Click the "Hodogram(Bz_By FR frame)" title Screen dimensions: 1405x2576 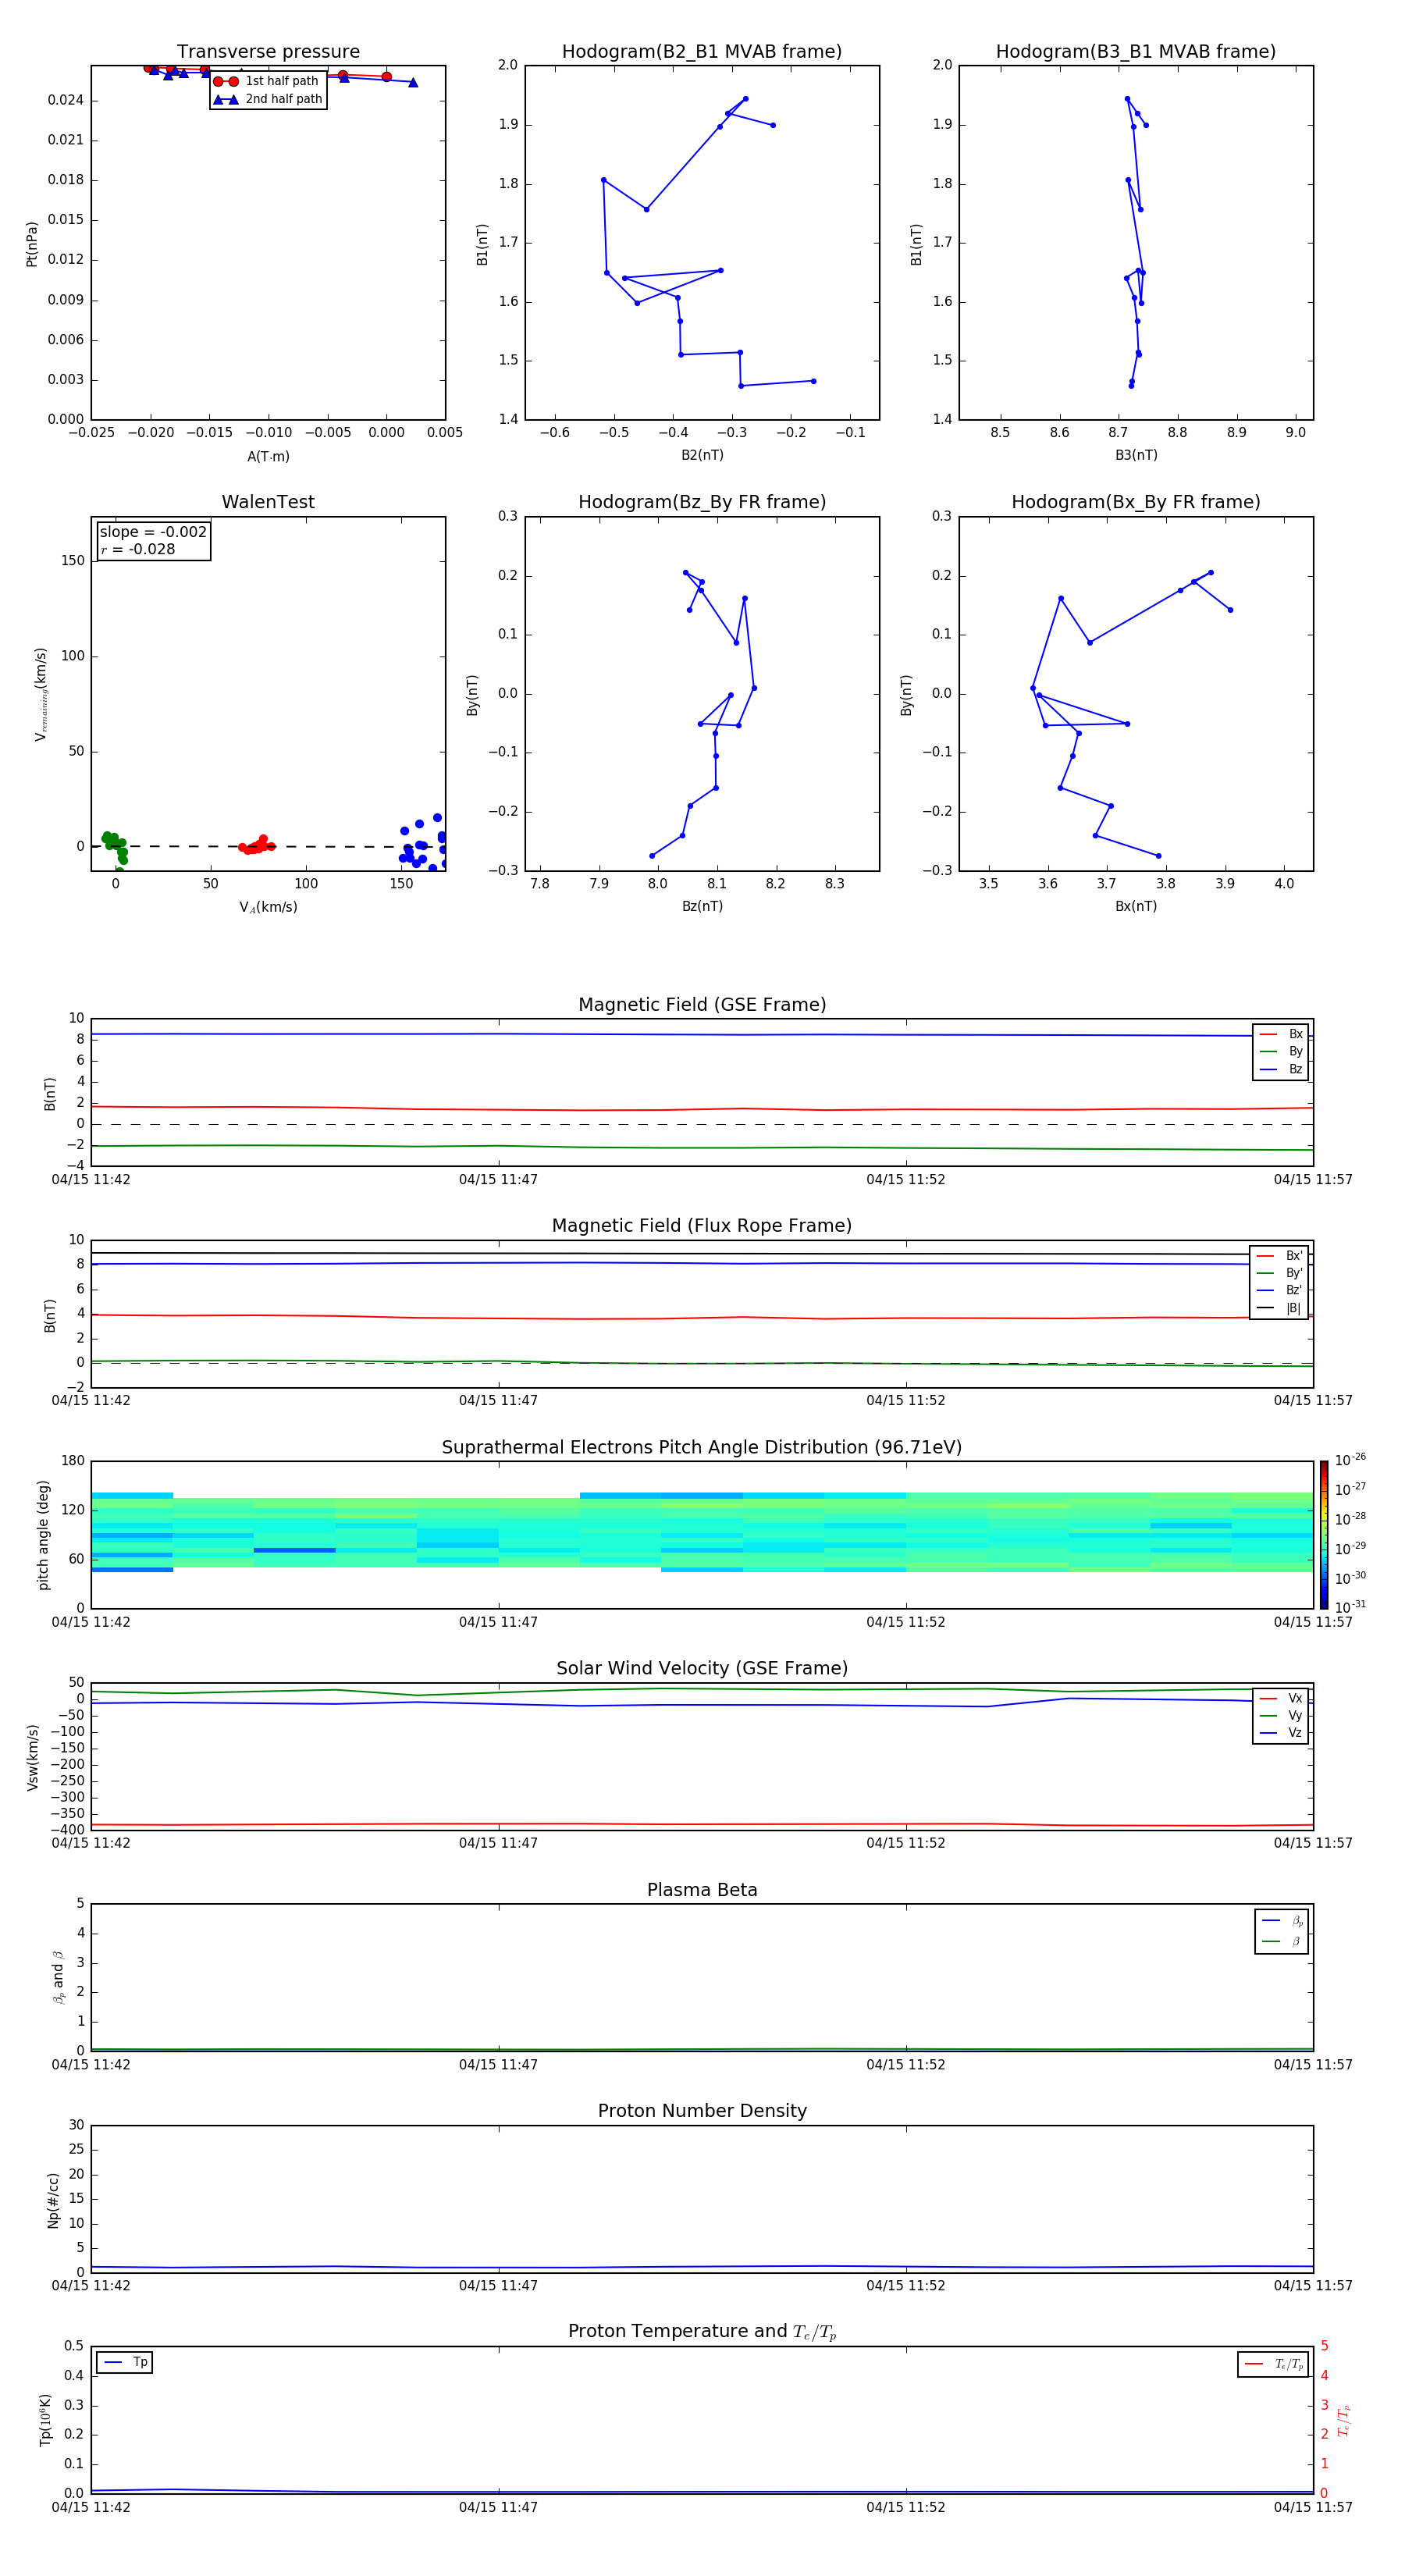(x=702, y=502)
